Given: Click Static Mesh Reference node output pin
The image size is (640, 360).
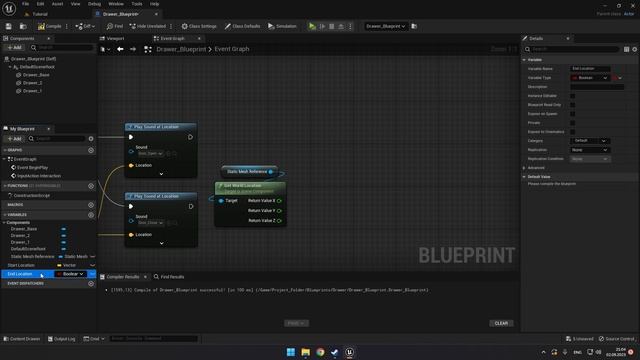Looking at the screenshot, I should 271,172.
